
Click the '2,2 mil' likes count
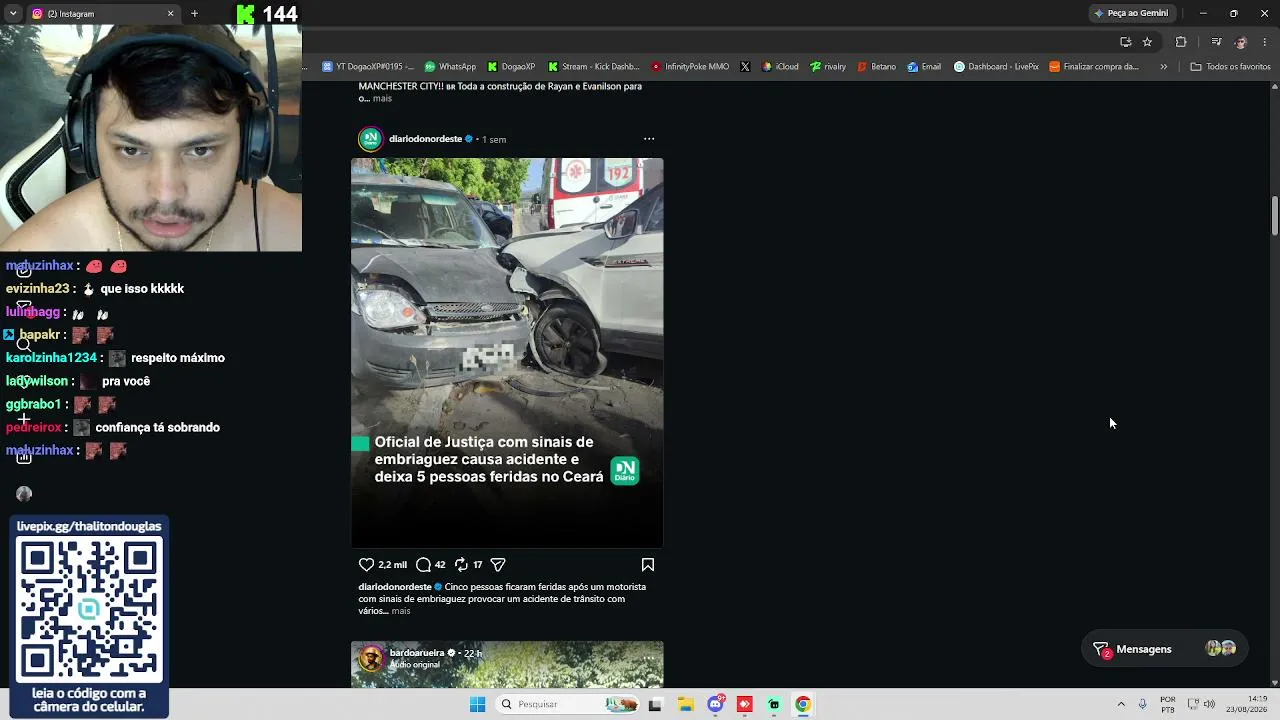coord(393,565)
